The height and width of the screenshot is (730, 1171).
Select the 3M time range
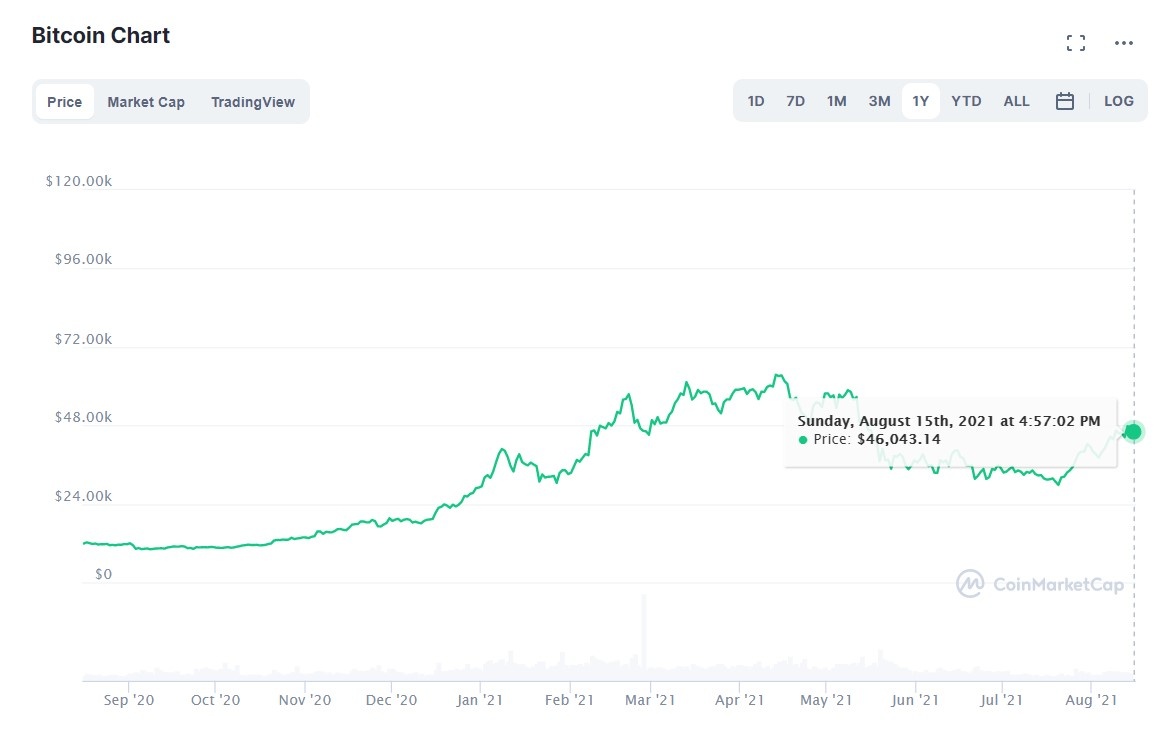879,100
